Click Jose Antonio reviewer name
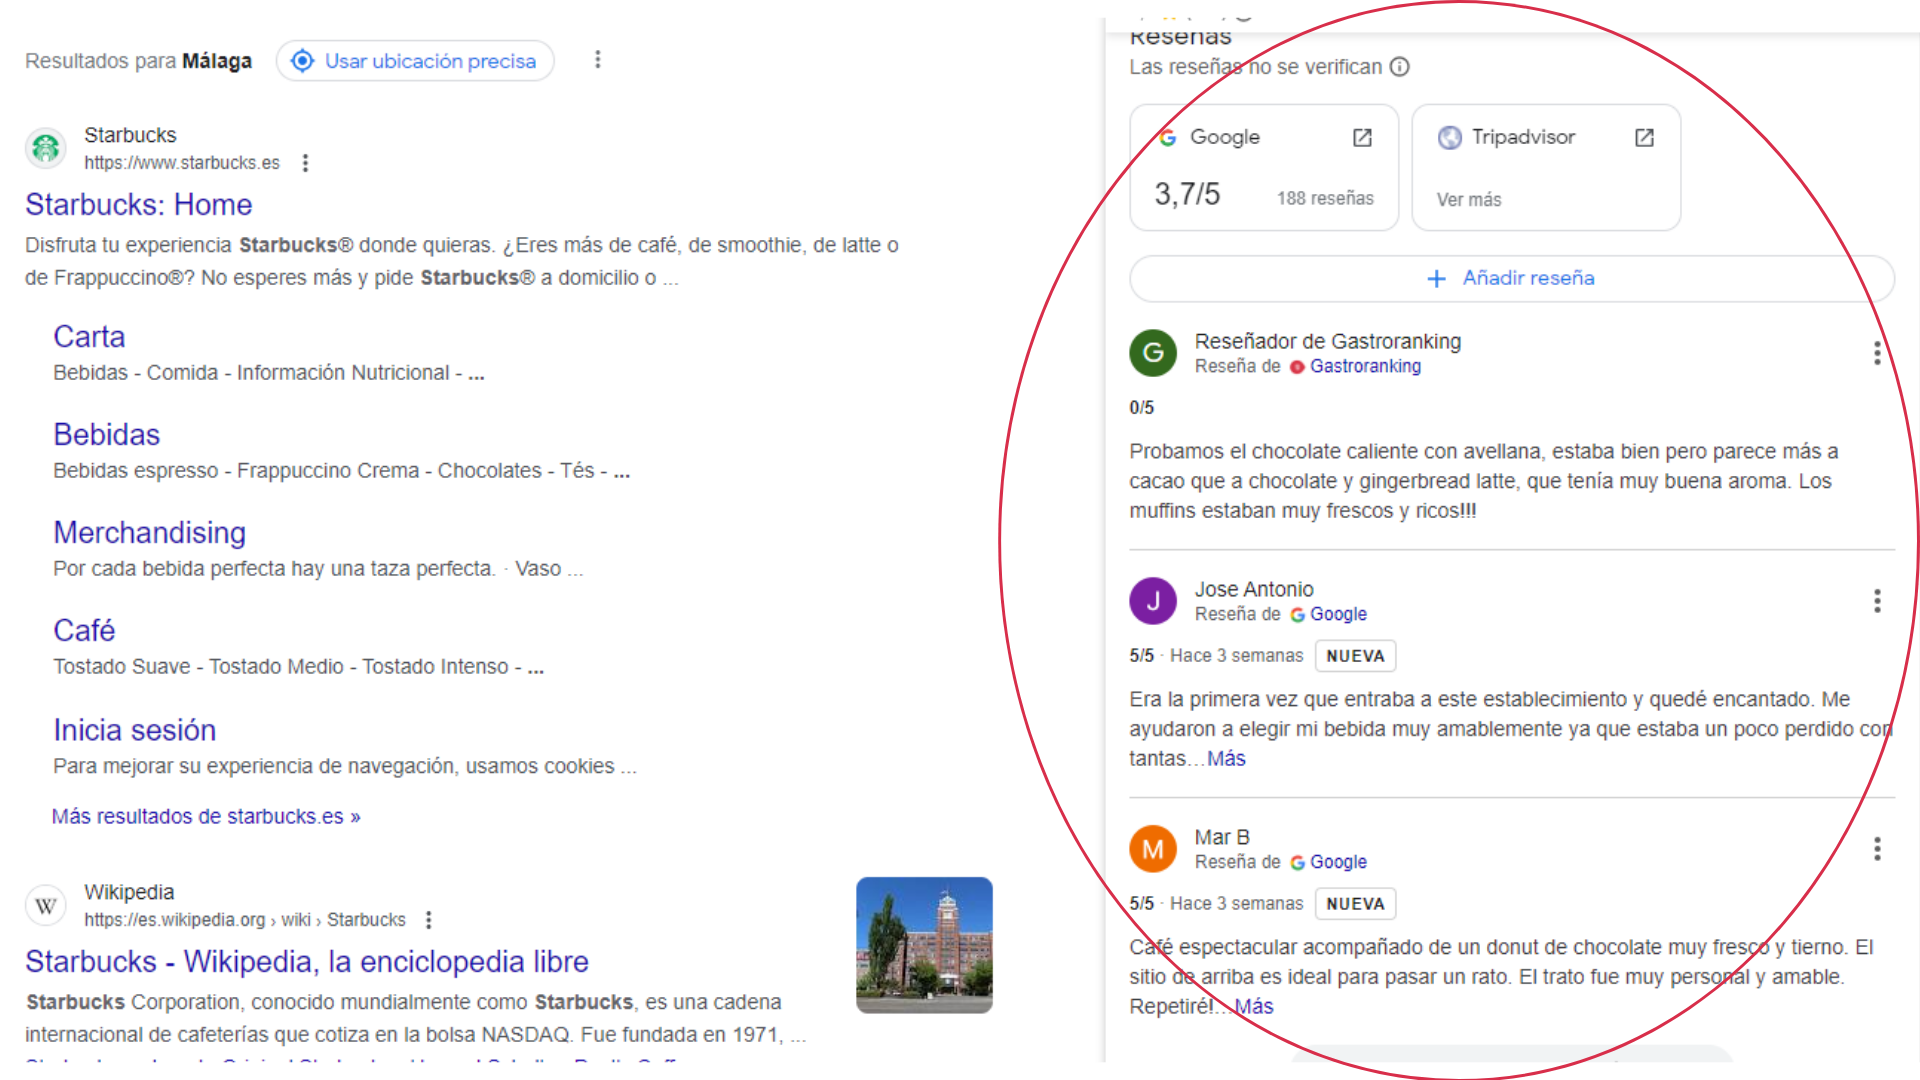This screenshot has width=1920, height=1080. (1254, 589)
